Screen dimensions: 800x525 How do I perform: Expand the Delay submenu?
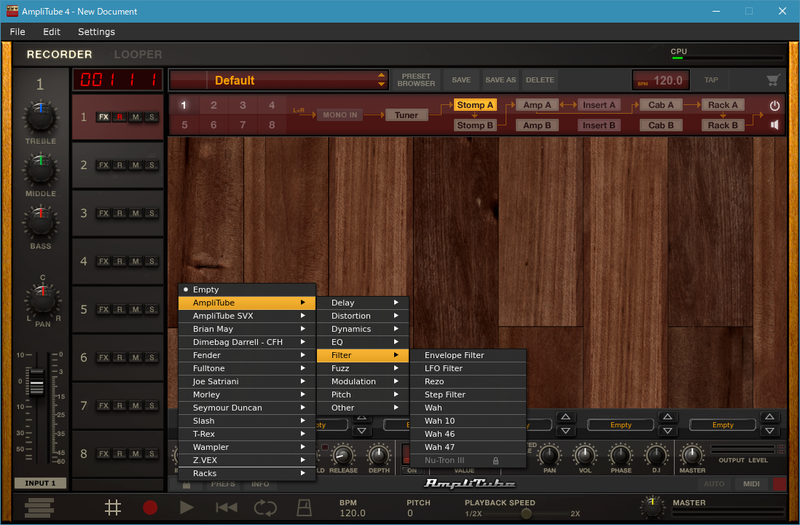point(362,303)
